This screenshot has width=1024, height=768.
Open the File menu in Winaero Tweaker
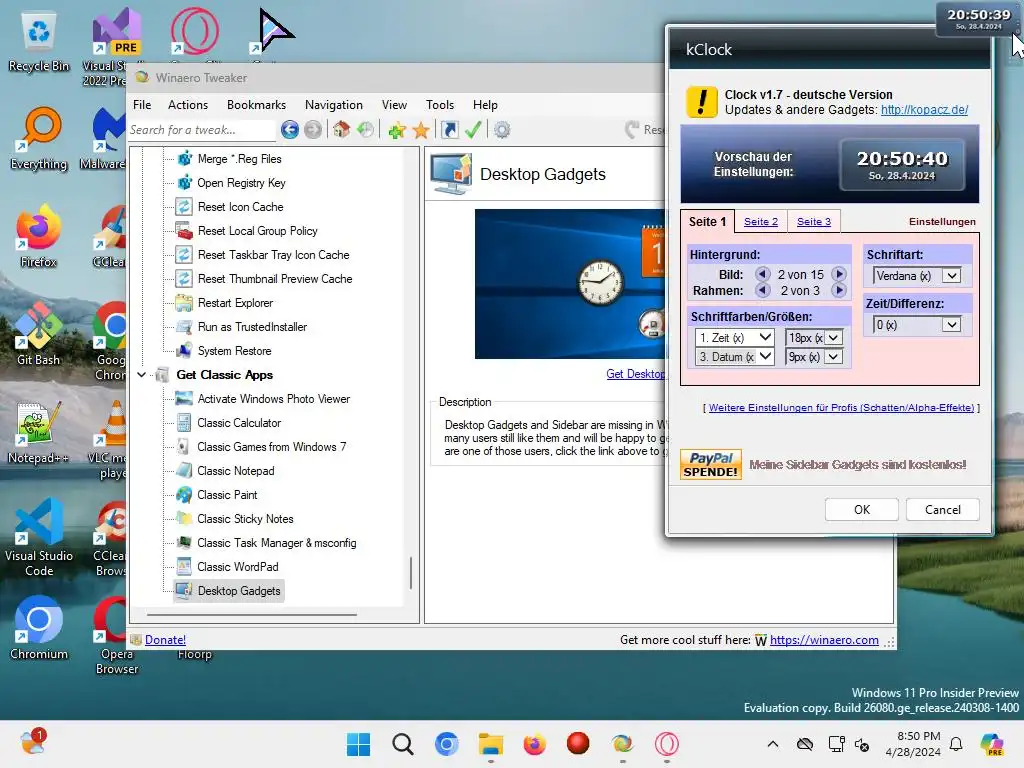[142, 104]
